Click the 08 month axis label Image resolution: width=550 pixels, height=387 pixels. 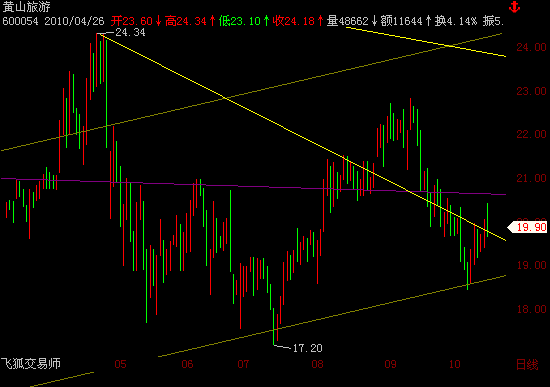click(317, 364)
